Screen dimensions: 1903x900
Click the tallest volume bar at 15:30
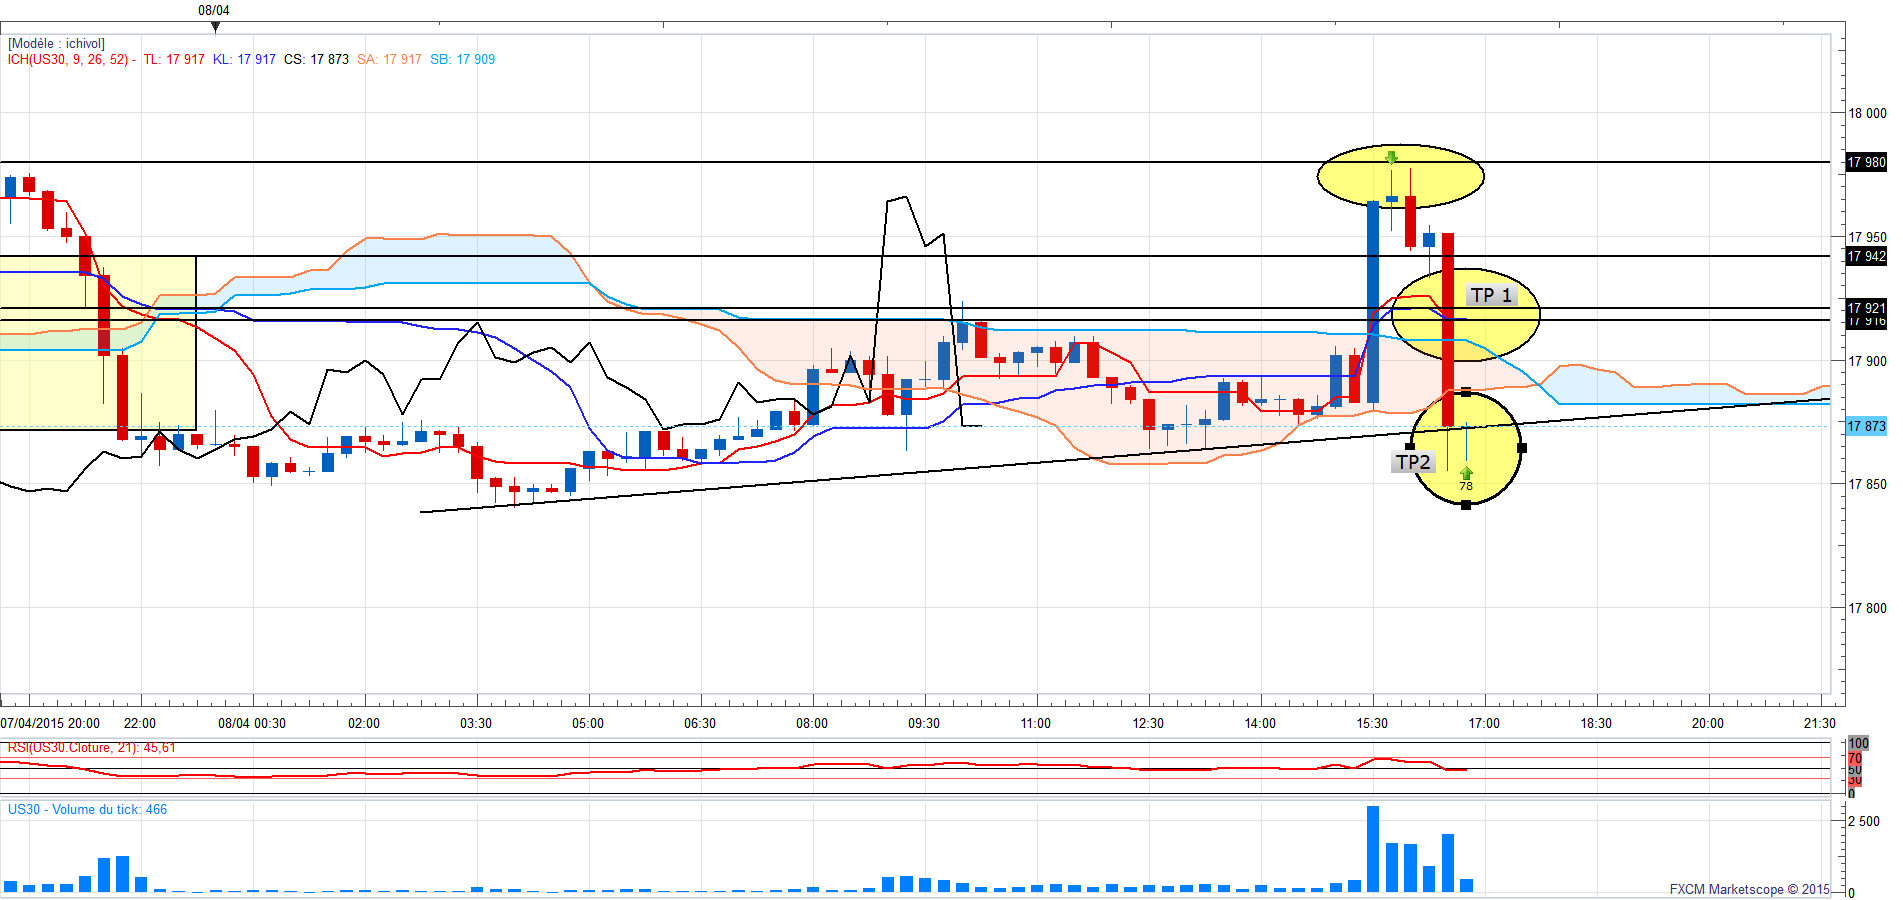1373,848
